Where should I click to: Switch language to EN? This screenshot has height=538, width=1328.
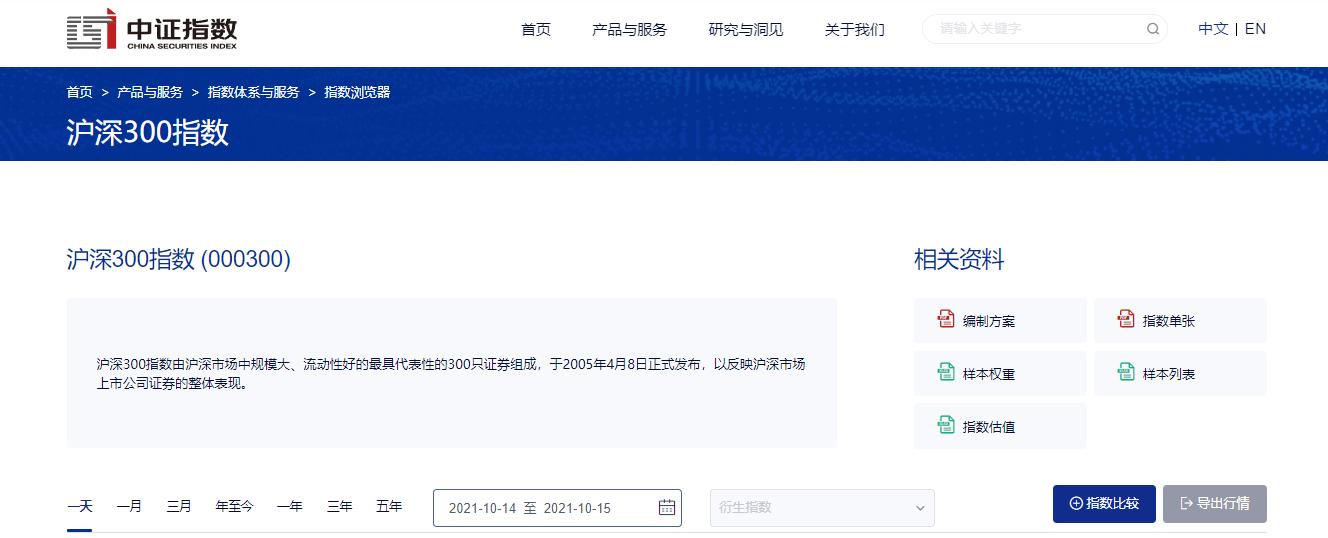coord(1255,29)
